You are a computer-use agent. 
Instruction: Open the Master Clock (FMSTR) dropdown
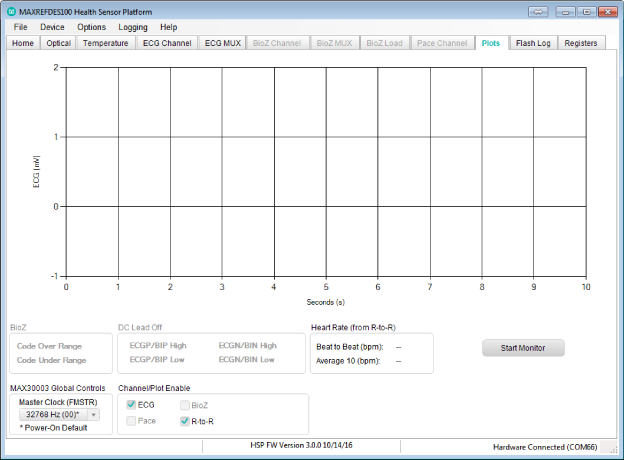click(59, 415)
